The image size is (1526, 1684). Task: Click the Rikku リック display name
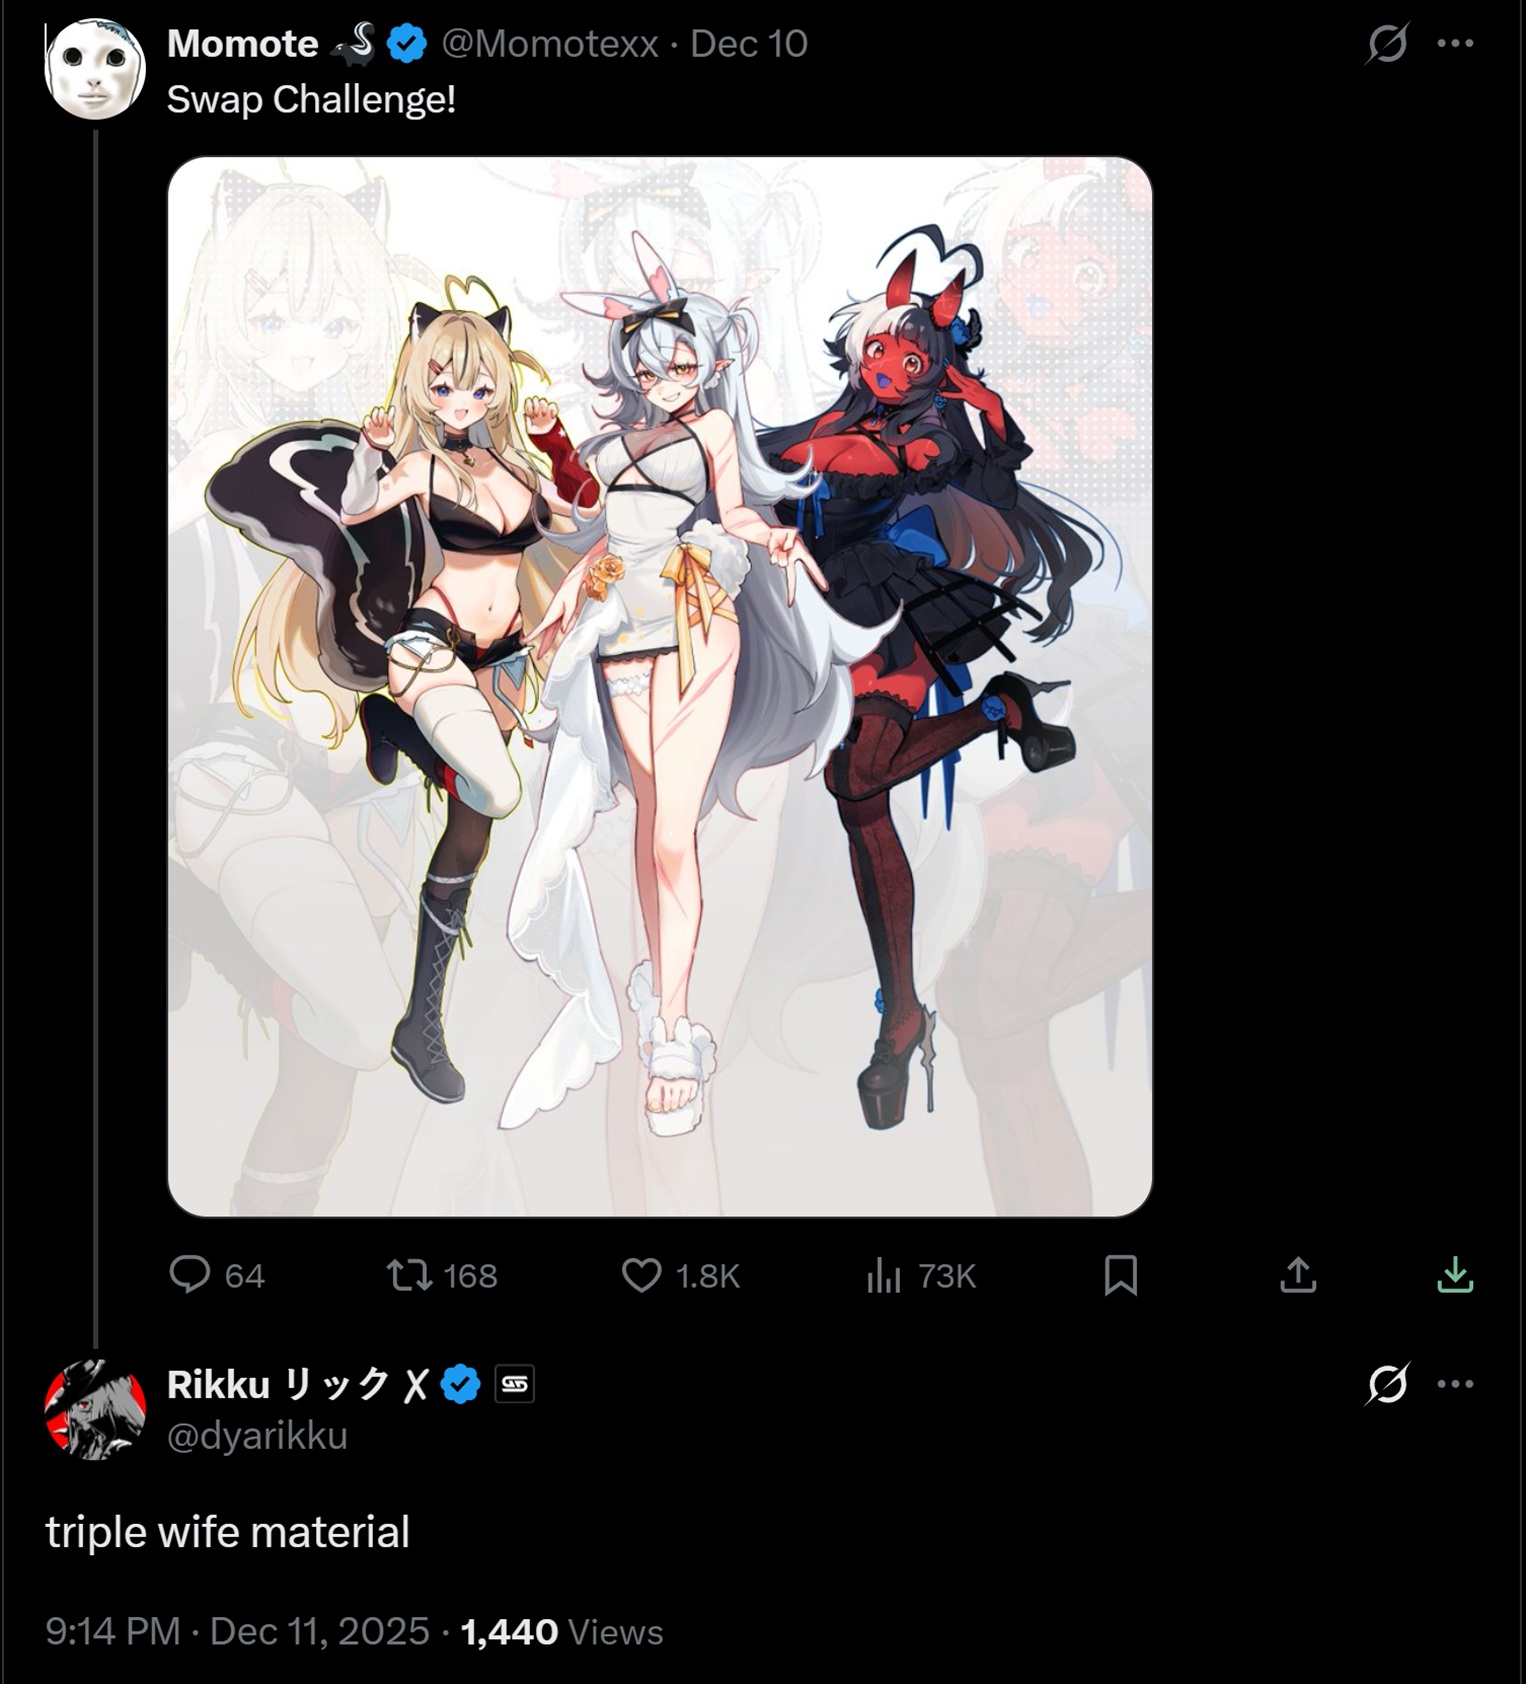[297, 1384]
